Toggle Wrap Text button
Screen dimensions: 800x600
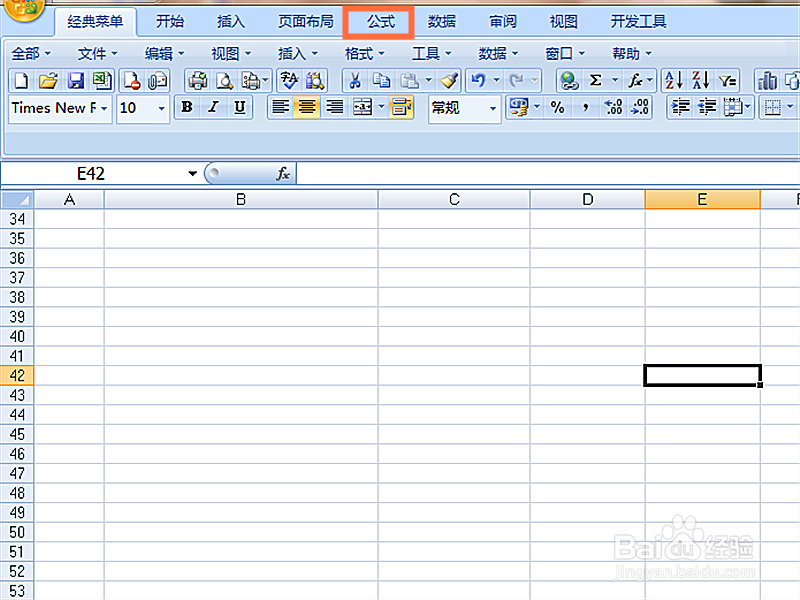tap(401, 108)
